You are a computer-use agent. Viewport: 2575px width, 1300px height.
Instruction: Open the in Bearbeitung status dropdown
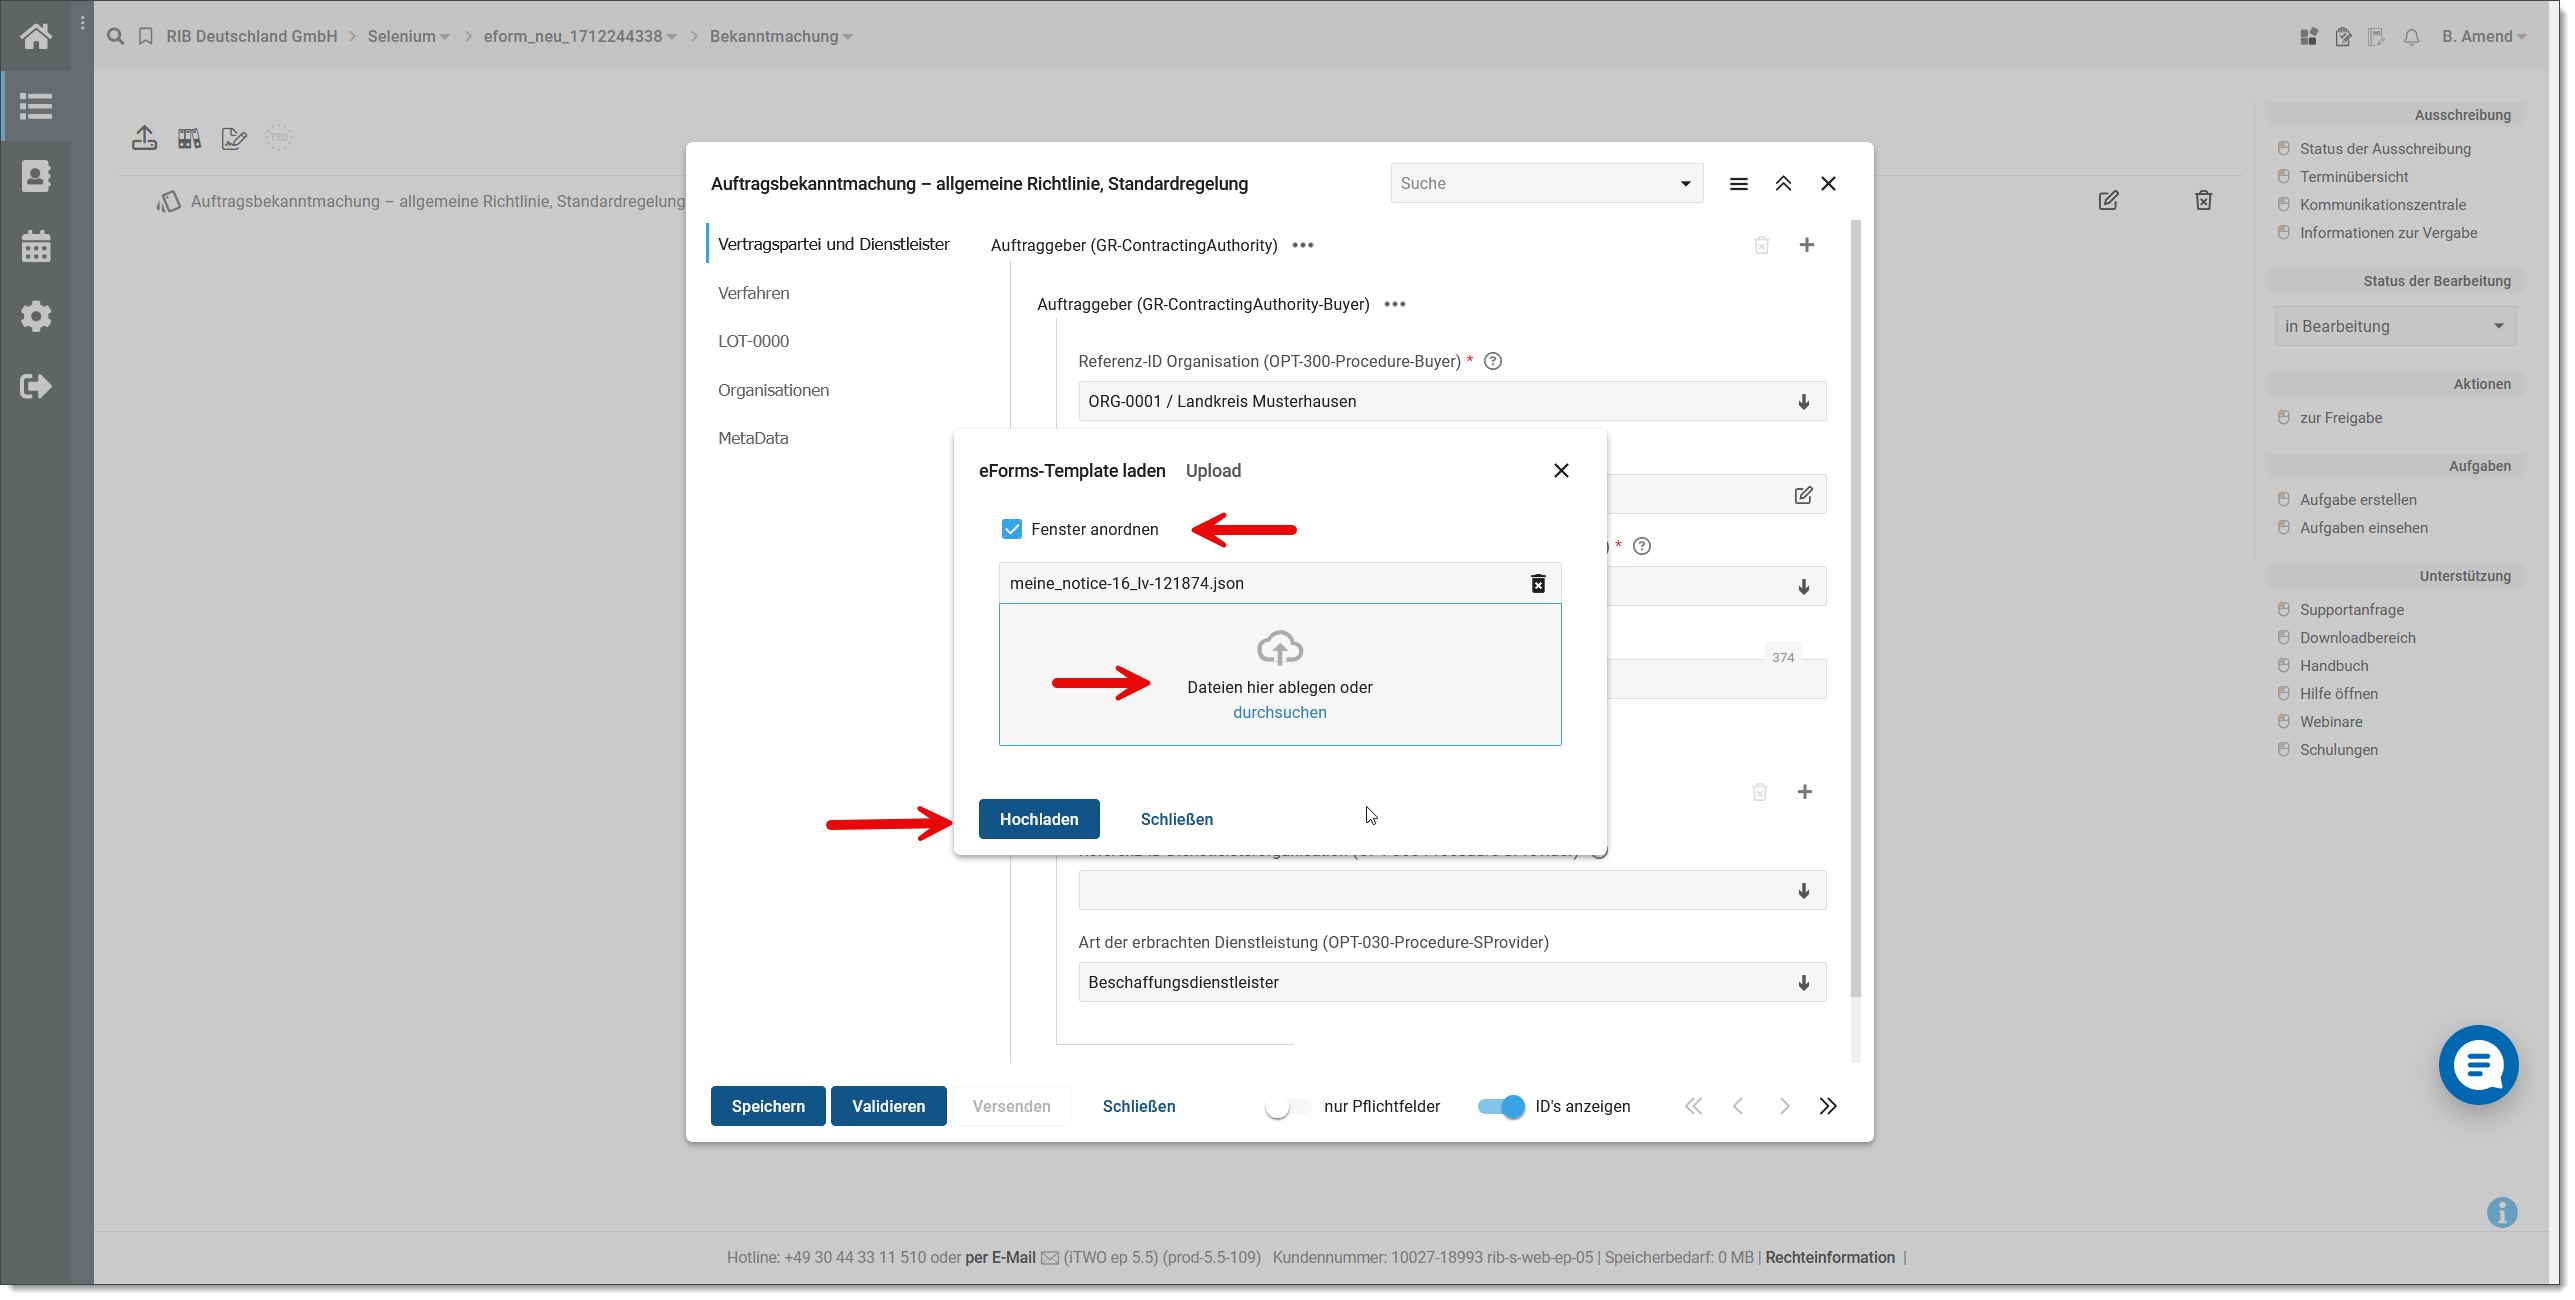pyautogui.click(x=2395, y=326)
